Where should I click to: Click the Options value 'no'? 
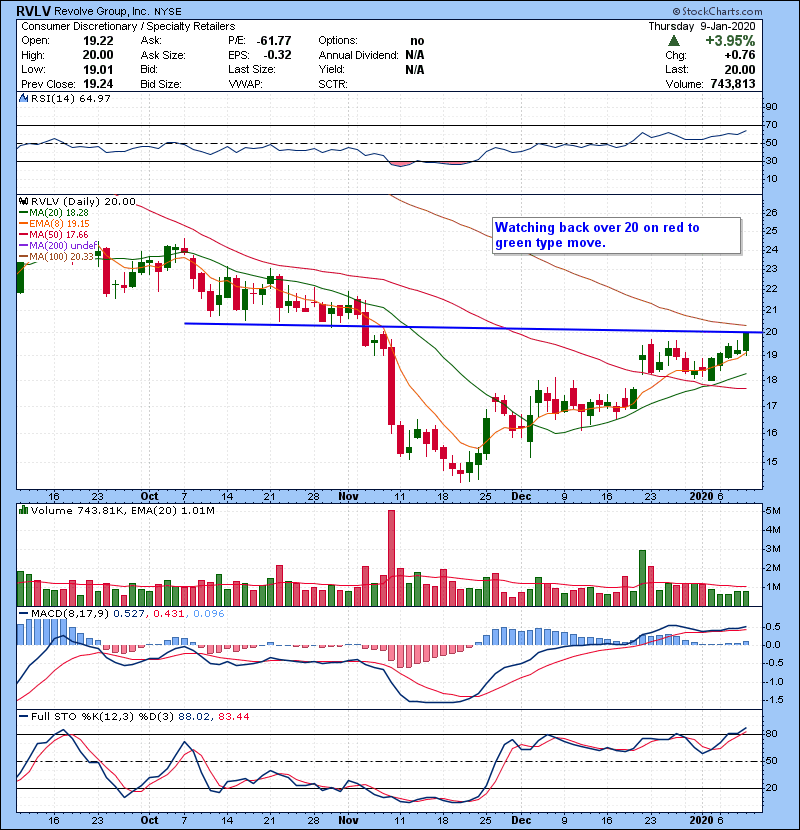tap(417, 41)
